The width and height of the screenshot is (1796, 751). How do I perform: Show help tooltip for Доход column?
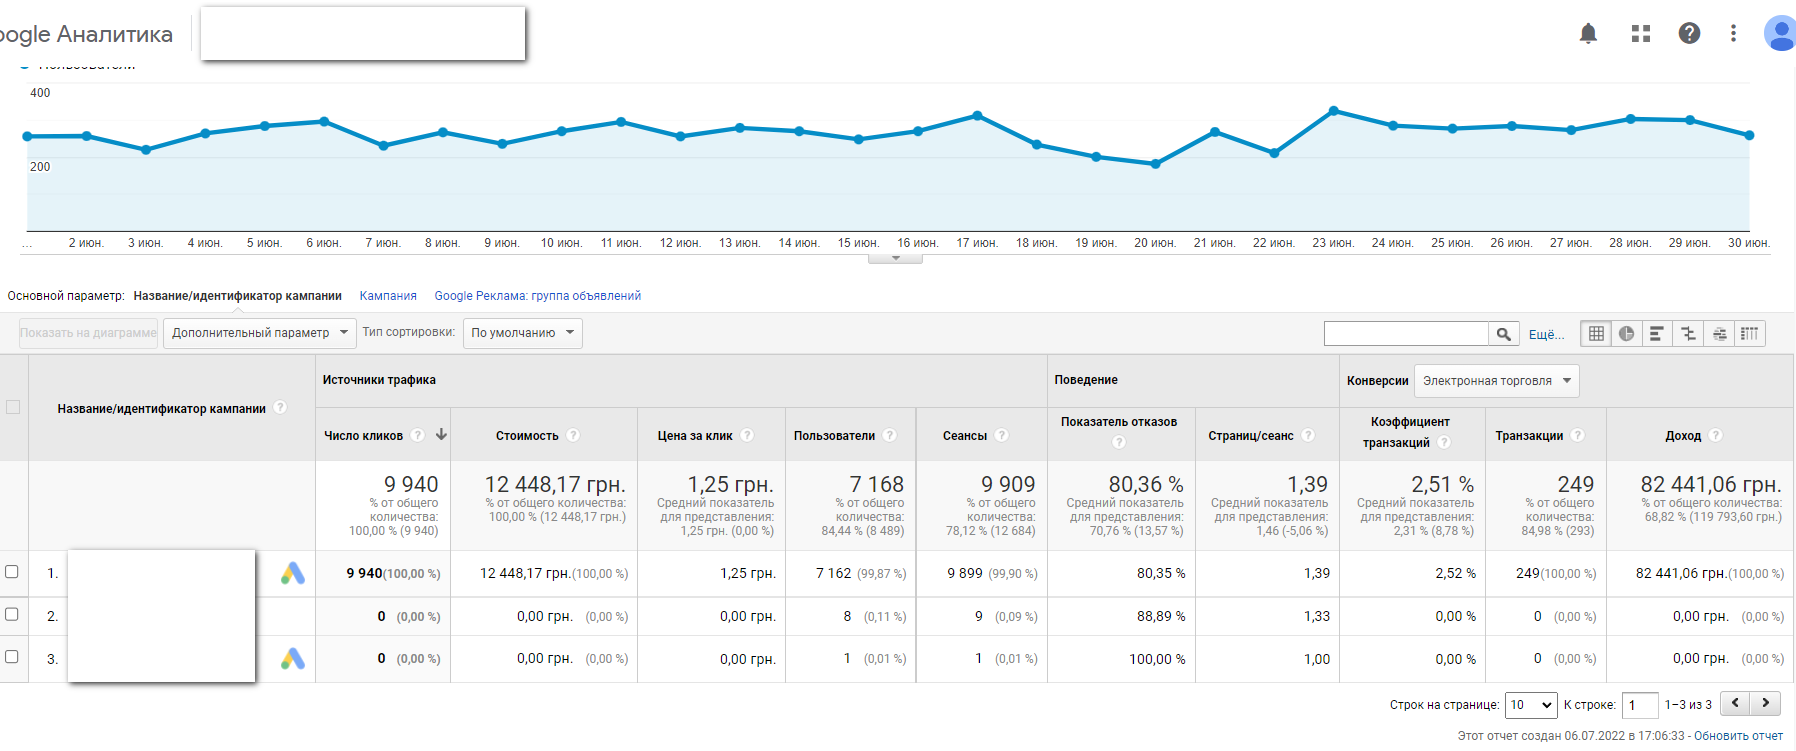coord(1716,435)
